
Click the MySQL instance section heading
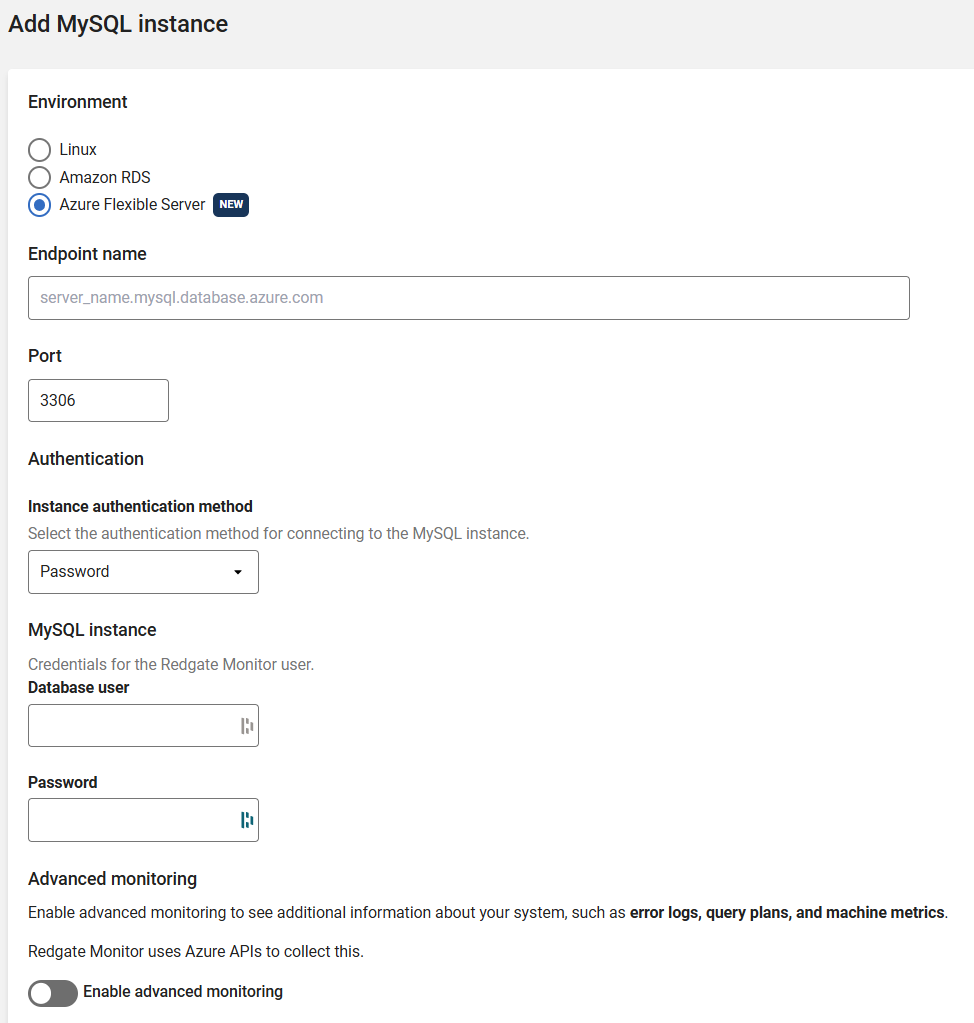tap(92, 630)
